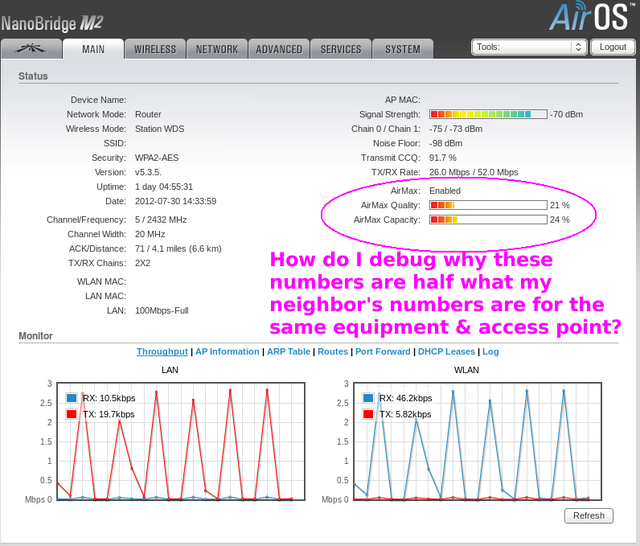The width and height of the screenshot is (640, 546).
Task: Click the Logout button
Action: tap(613, 47)
